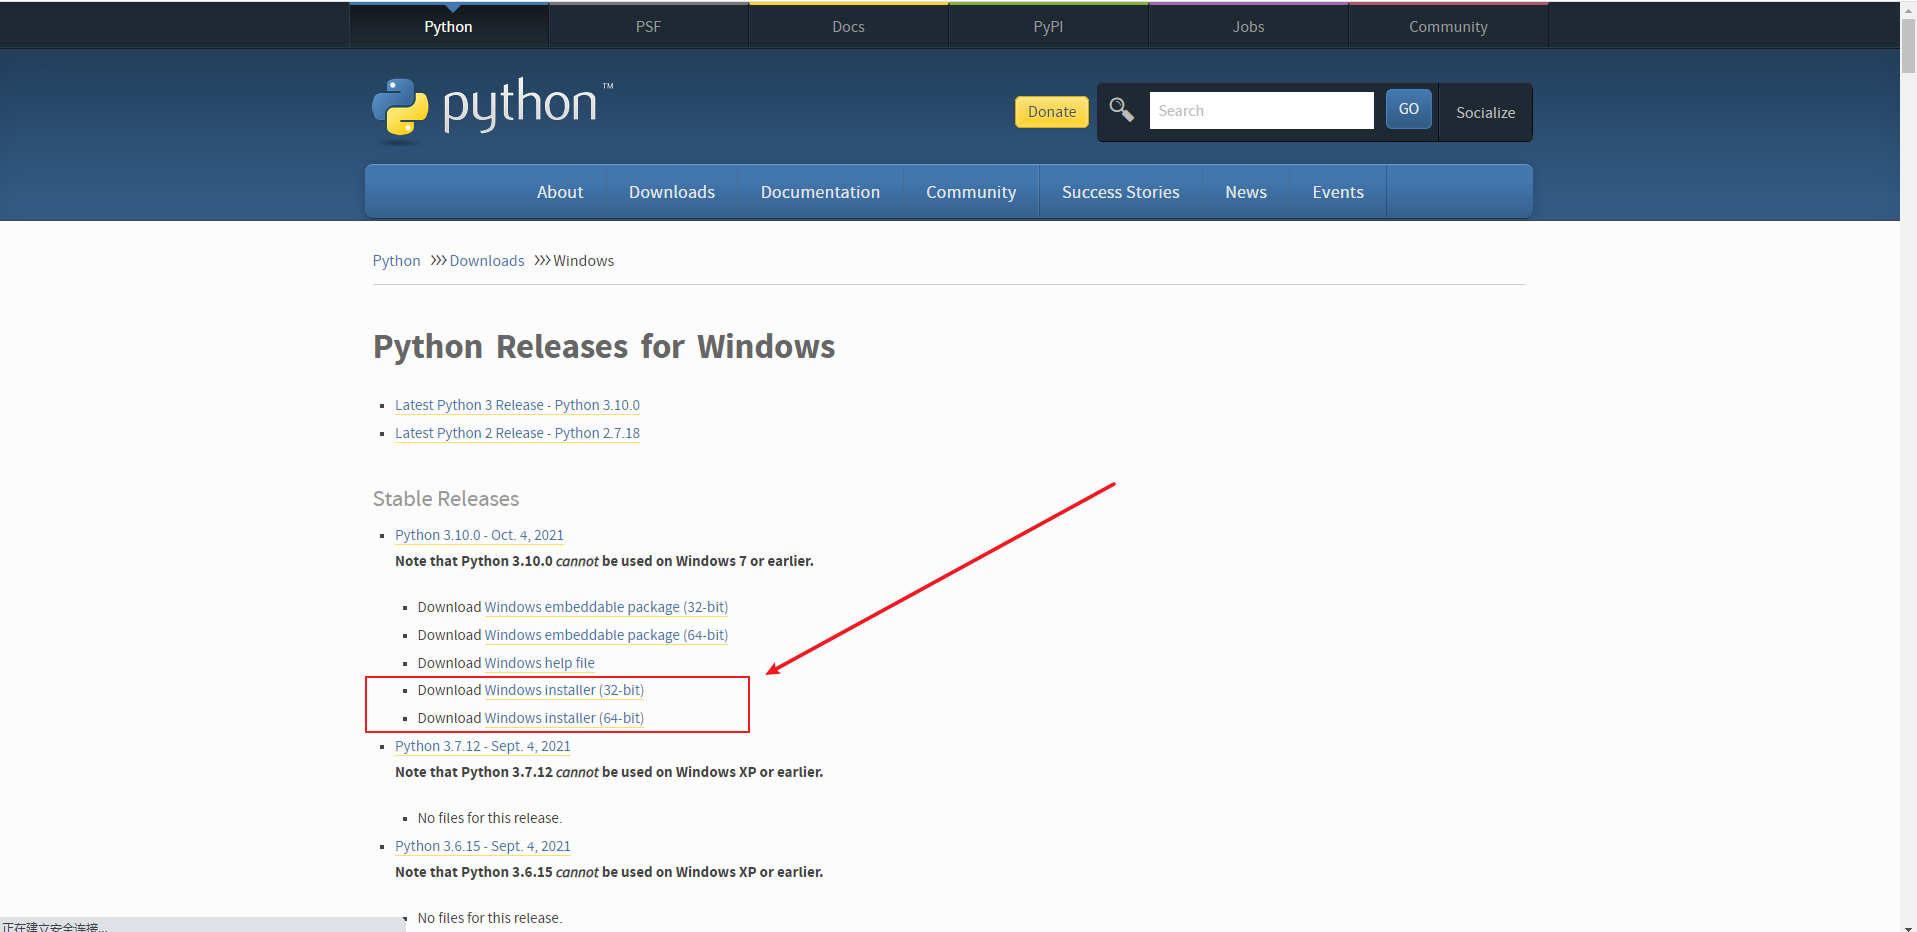Open the Success Stories navigation menu
Screen dimensions: 1917x932
coord(1121,192)
